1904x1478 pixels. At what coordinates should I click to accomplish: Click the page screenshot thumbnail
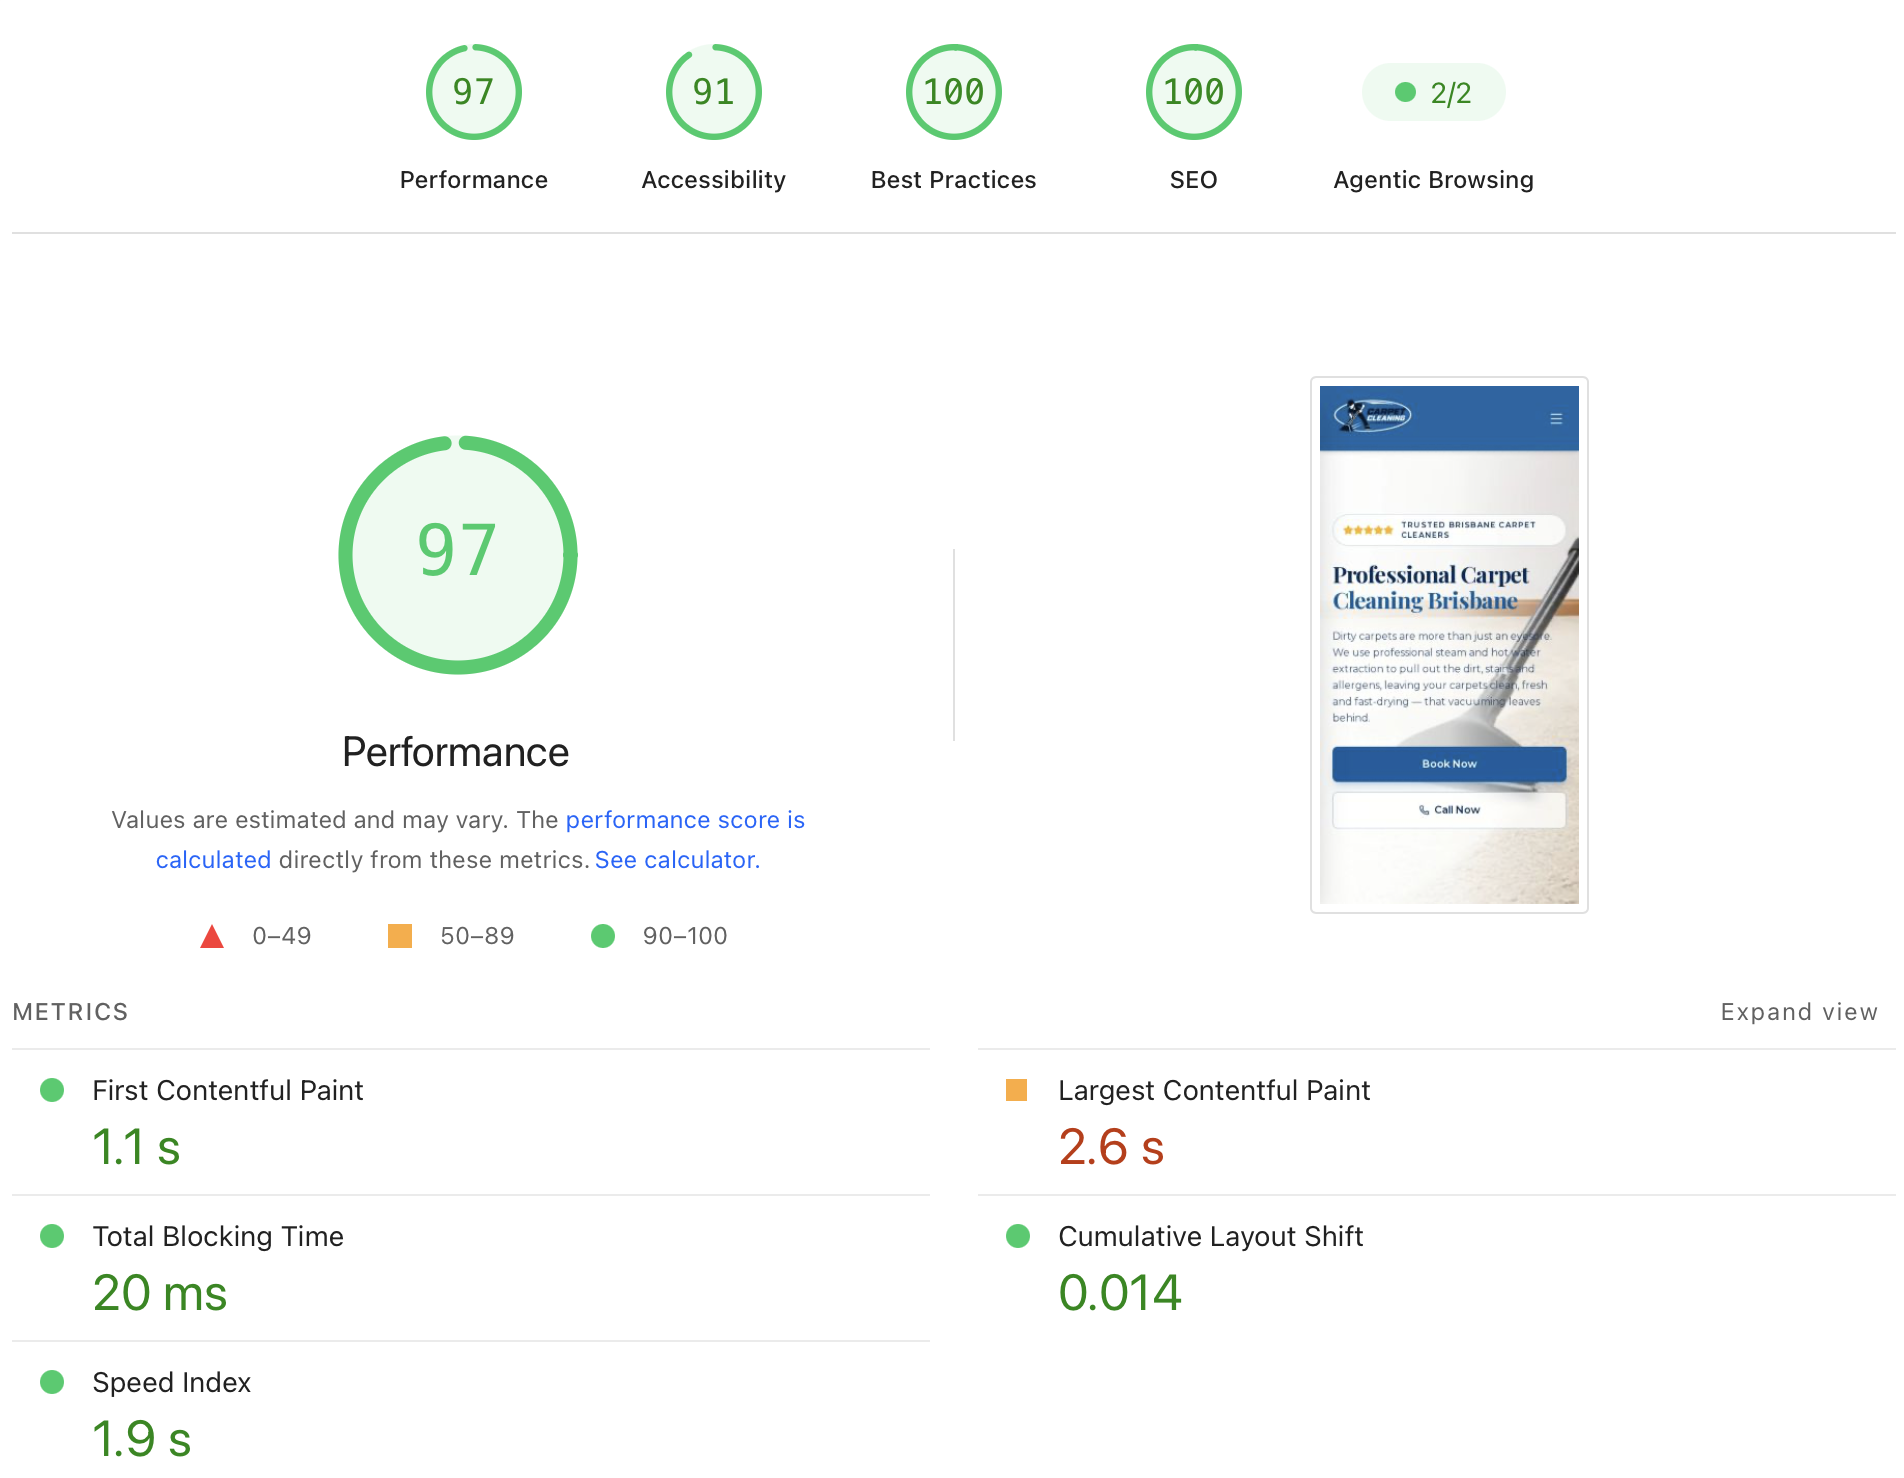tap(1449, 645)
